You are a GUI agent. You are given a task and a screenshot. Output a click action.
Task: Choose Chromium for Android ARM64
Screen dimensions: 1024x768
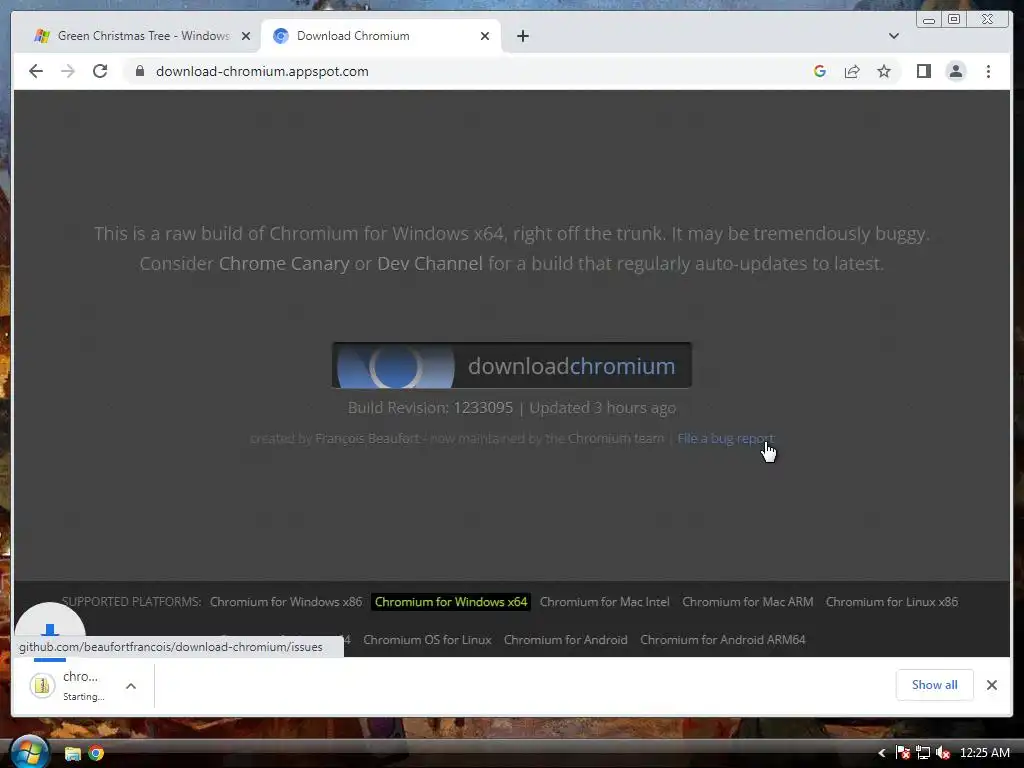click(x=722, y=639)
